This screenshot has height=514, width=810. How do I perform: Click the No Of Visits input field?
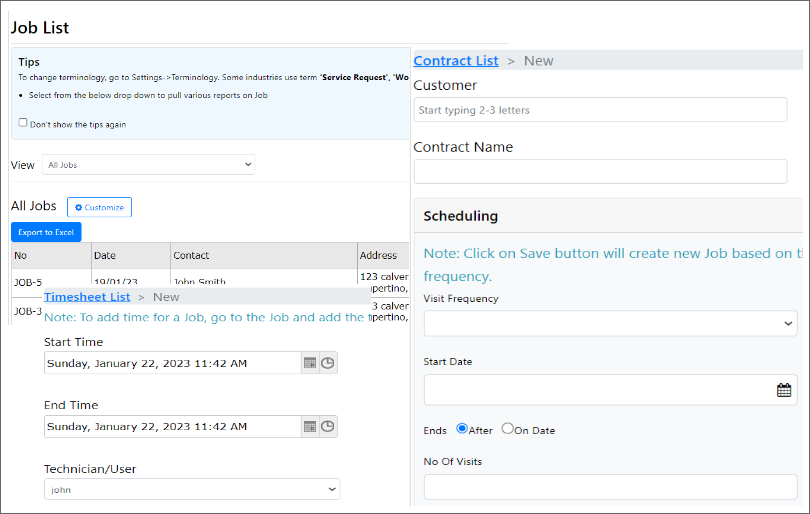click(610, 487)
